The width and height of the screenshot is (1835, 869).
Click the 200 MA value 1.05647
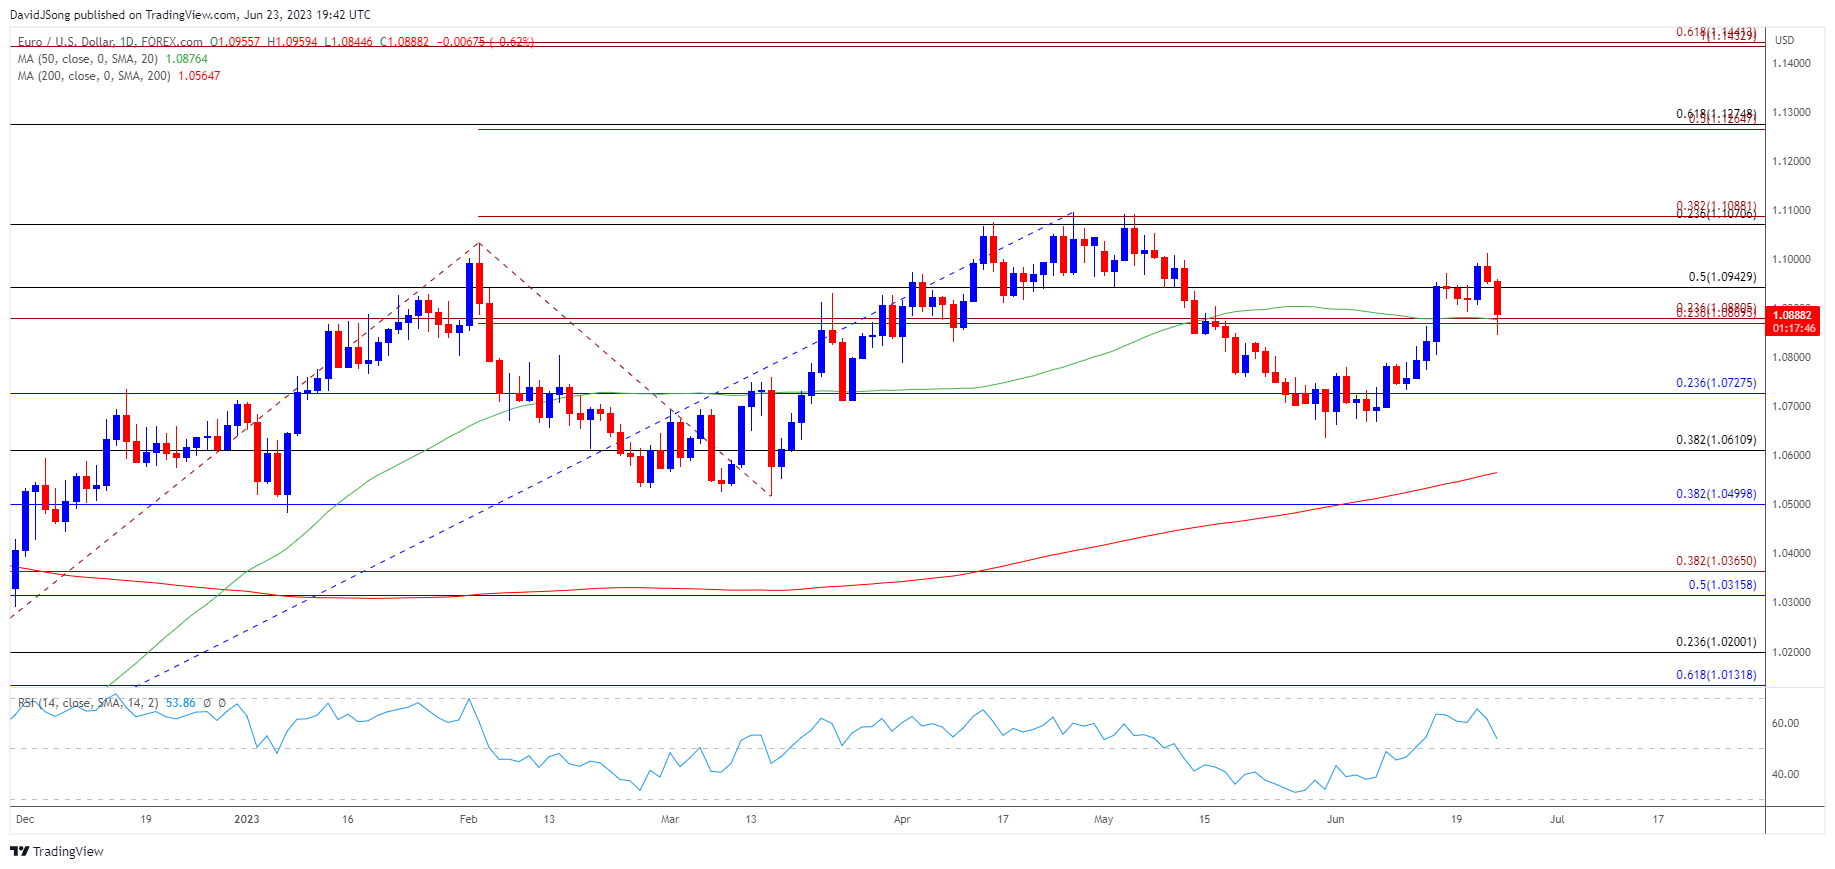click(x=199, y=76)
